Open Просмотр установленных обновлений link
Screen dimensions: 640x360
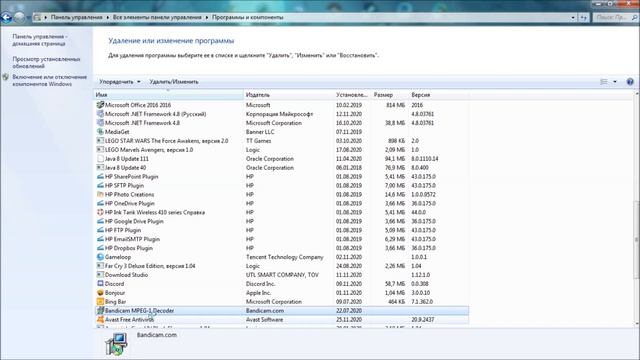(x=46, y=62)
